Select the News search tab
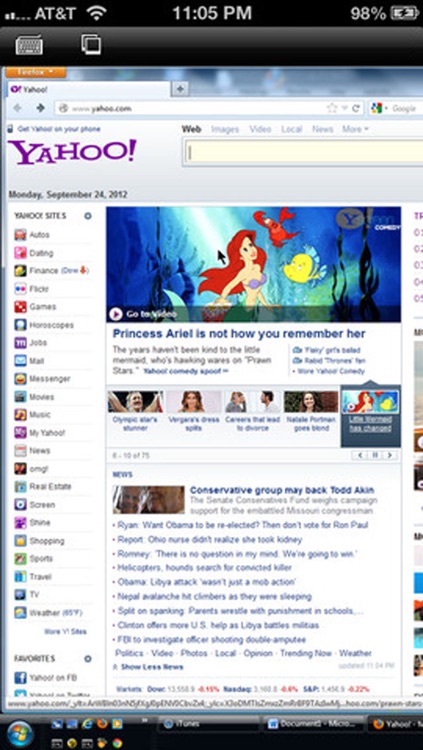 323,129
